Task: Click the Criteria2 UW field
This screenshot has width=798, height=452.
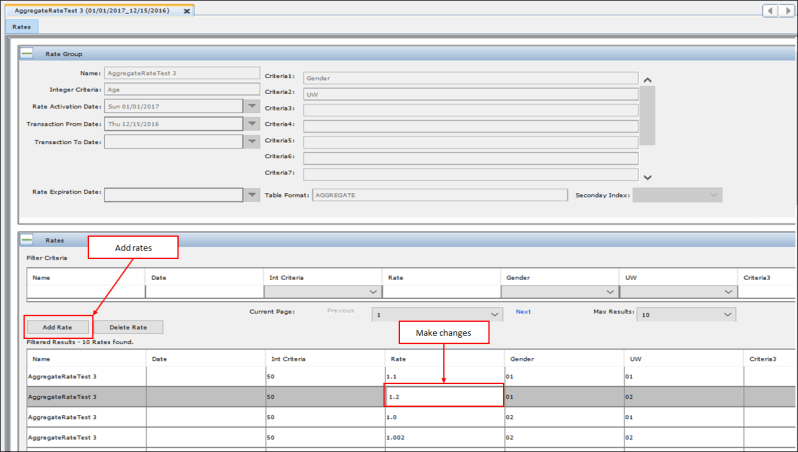Action: 471,94
